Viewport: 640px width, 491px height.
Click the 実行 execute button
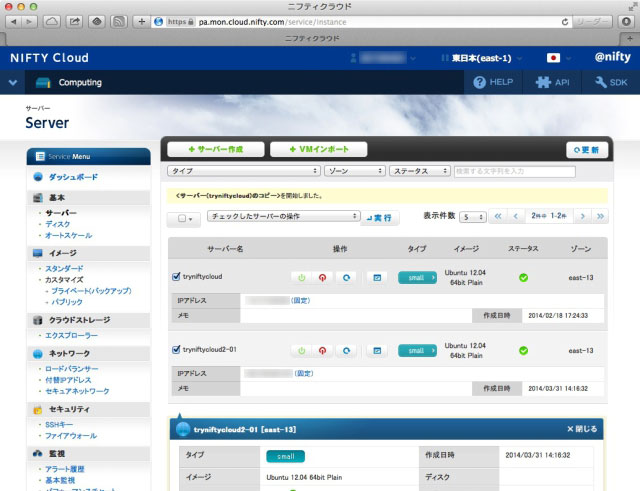tap(380, 218)
